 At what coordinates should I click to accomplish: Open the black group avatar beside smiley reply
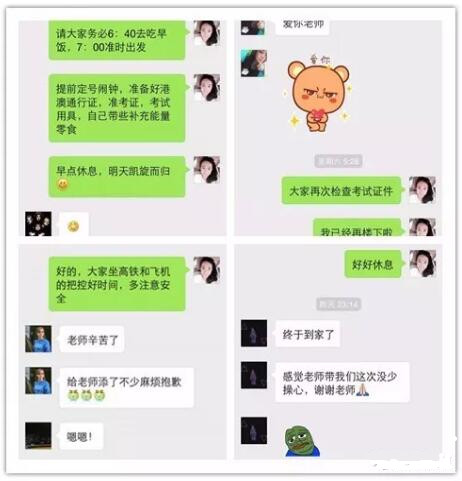click(x=38, y=224)
